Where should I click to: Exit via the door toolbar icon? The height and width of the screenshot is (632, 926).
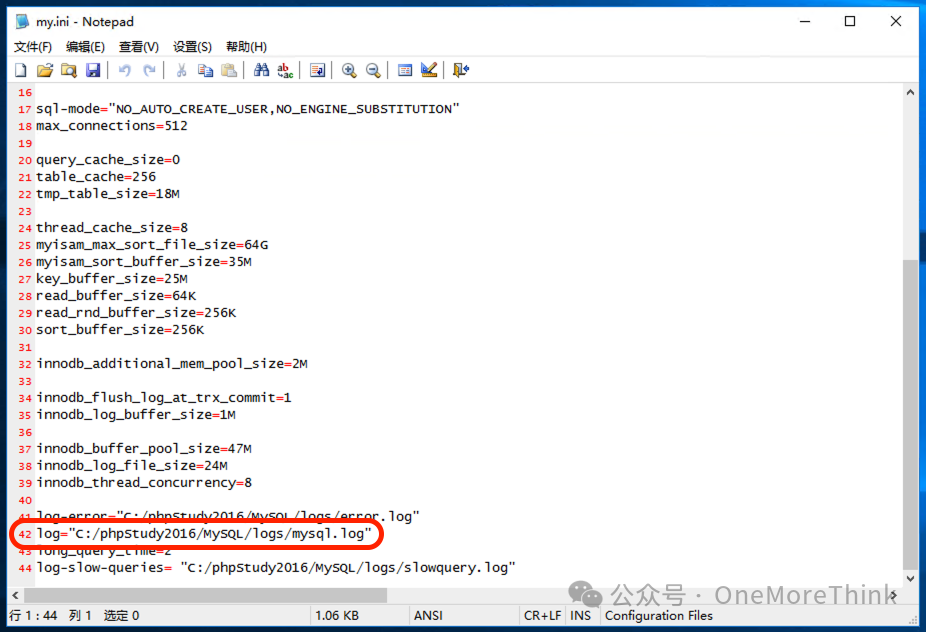pos(459,70)
